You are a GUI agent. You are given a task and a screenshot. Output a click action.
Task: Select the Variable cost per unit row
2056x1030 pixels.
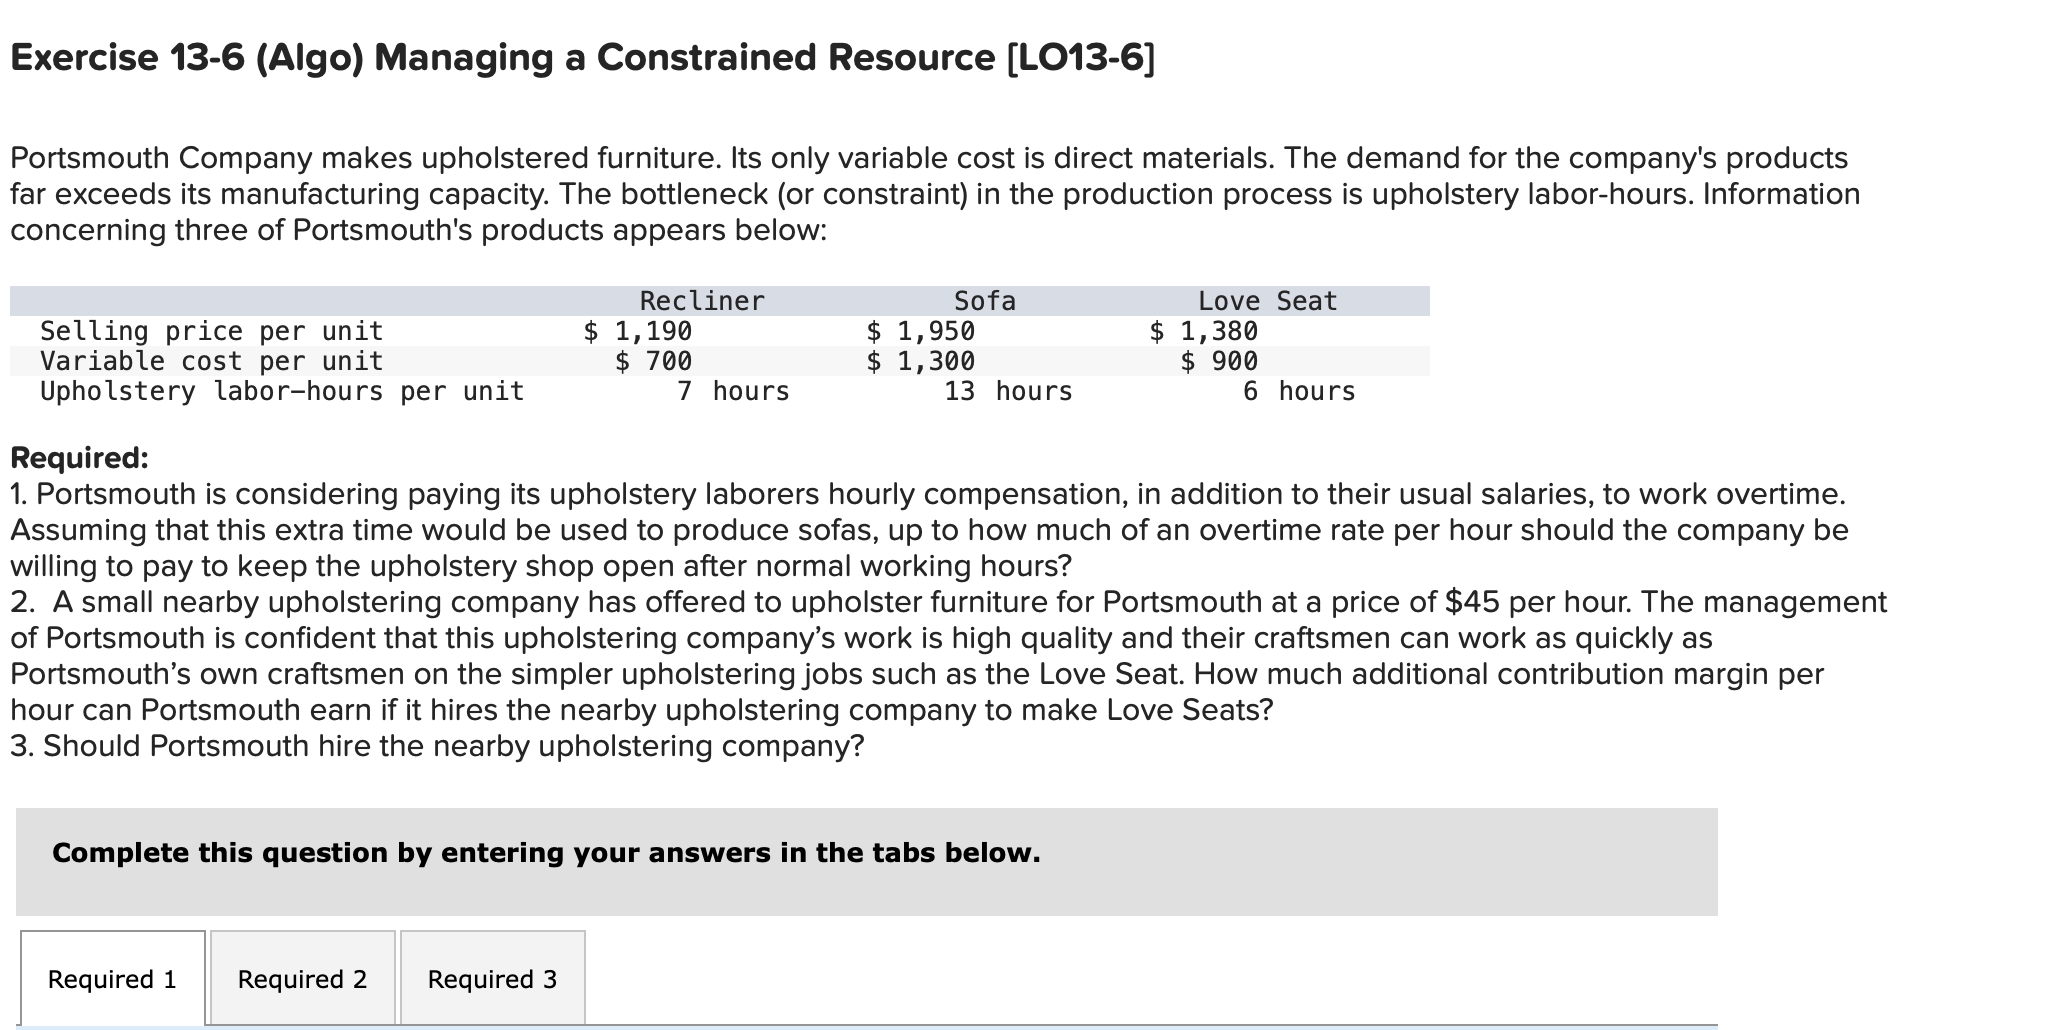[210, 361]
